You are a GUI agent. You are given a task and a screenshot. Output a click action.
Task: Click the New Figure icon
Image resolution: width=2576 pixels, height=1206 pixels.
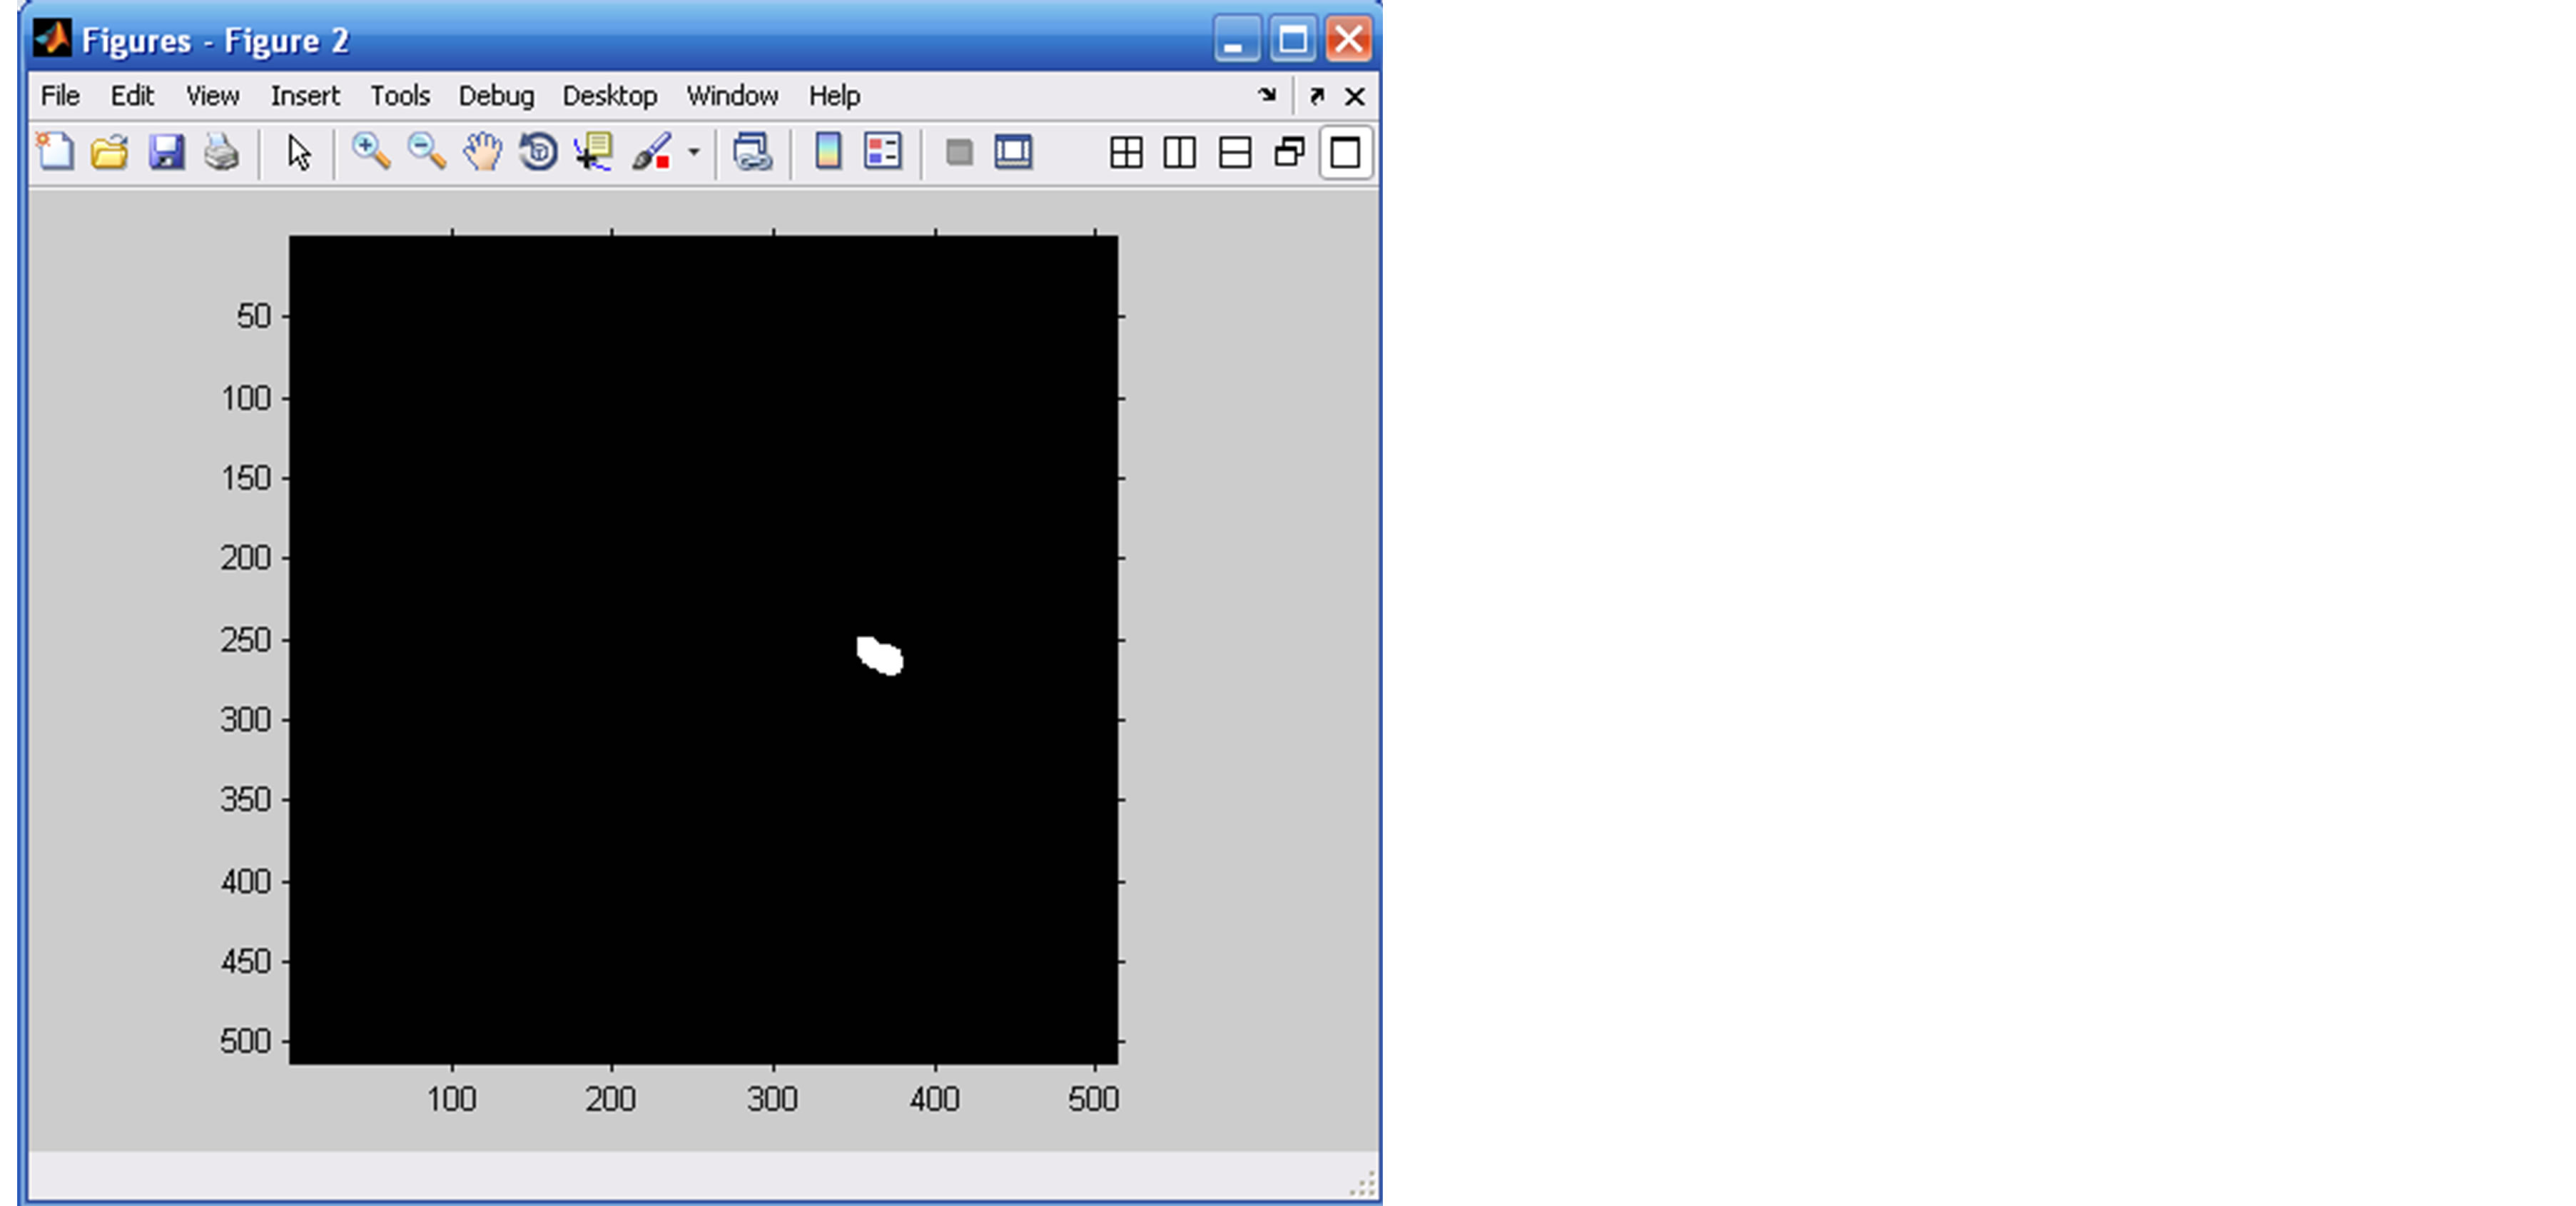(x=55, y=152)
